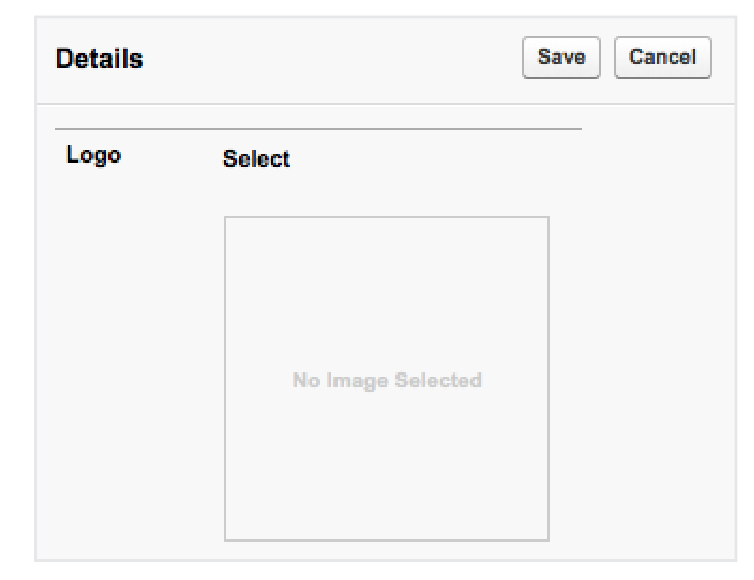Image resolution: width=754 pixels, height=580 pixels.
Task: Choose a logo image via Select
Action: (256, 159)
